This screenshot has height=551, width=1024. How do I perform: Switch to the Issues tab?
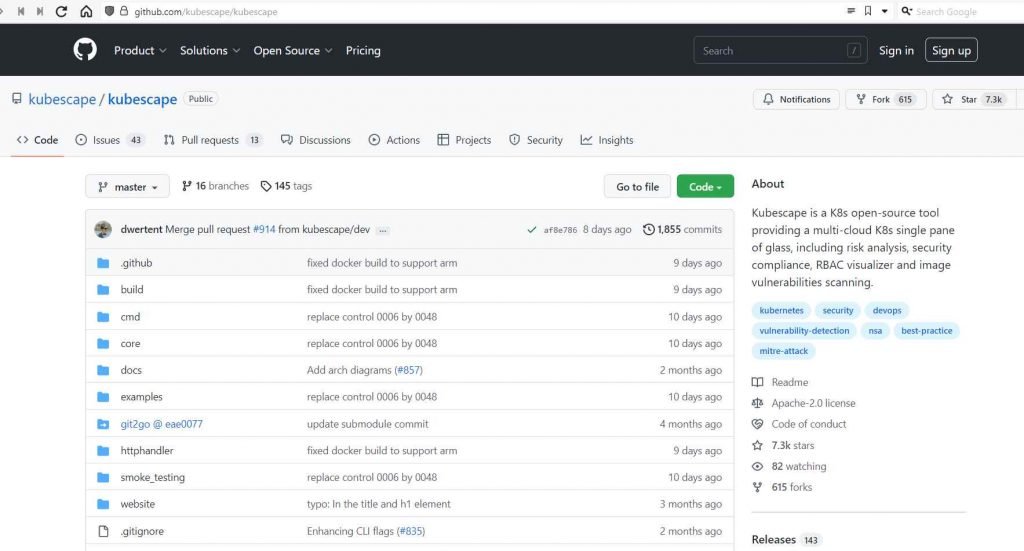(x=110, y=140)
